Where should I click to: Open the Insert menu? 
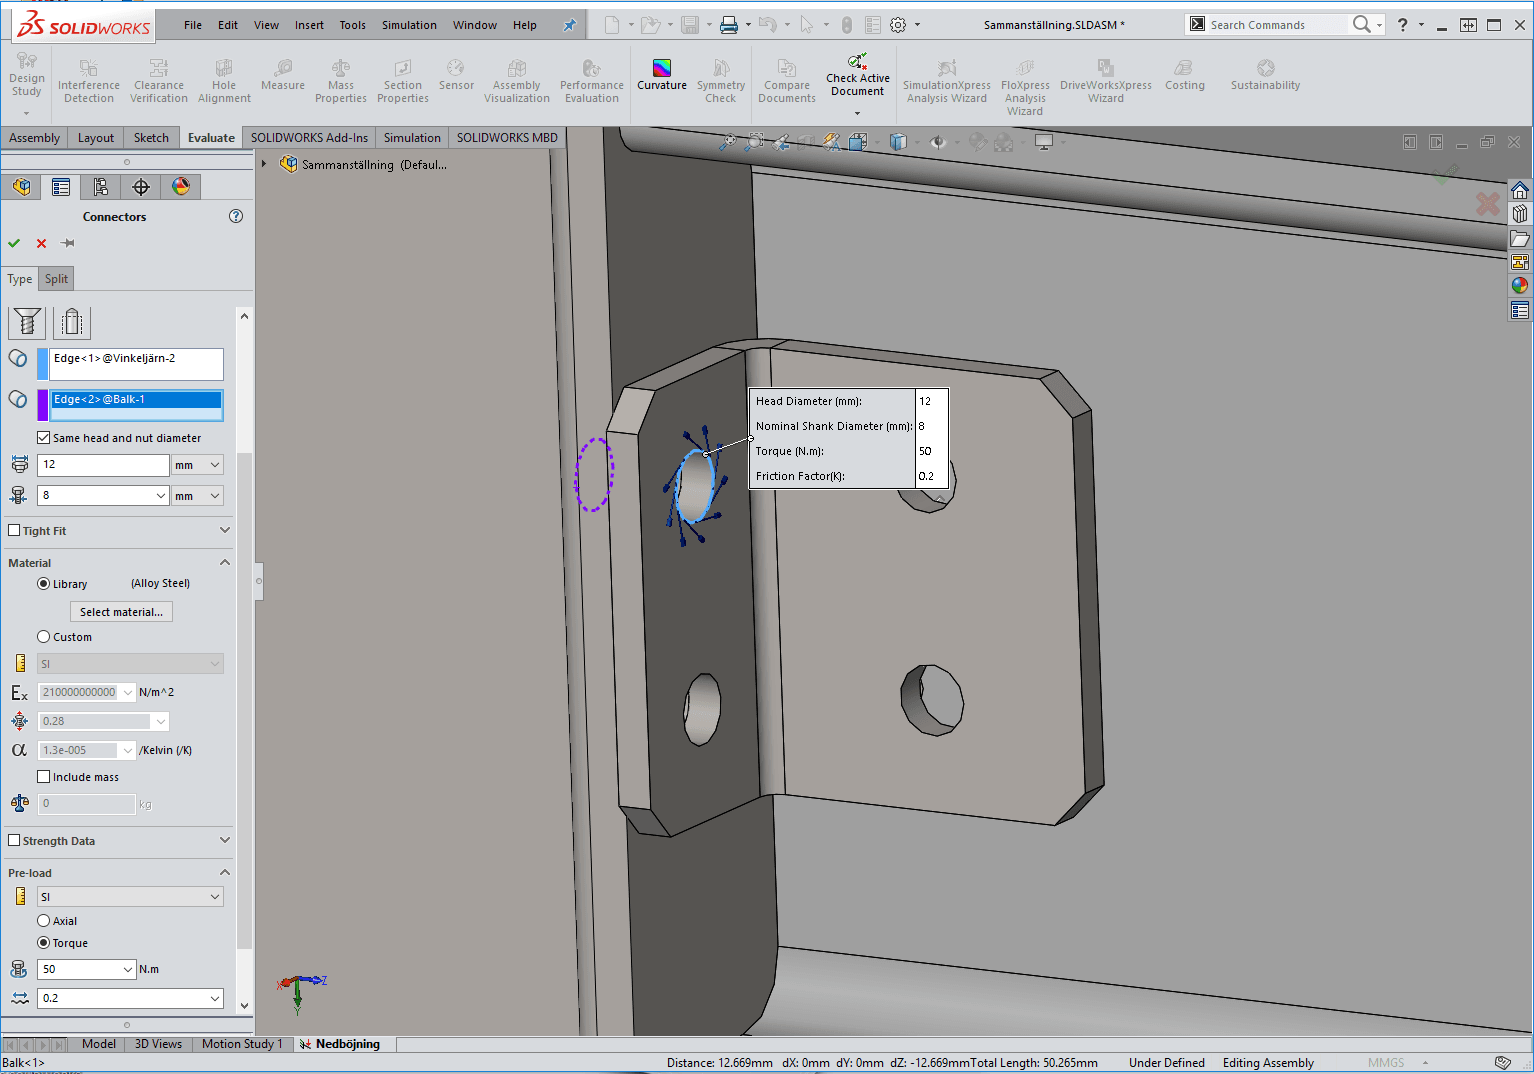309,25
